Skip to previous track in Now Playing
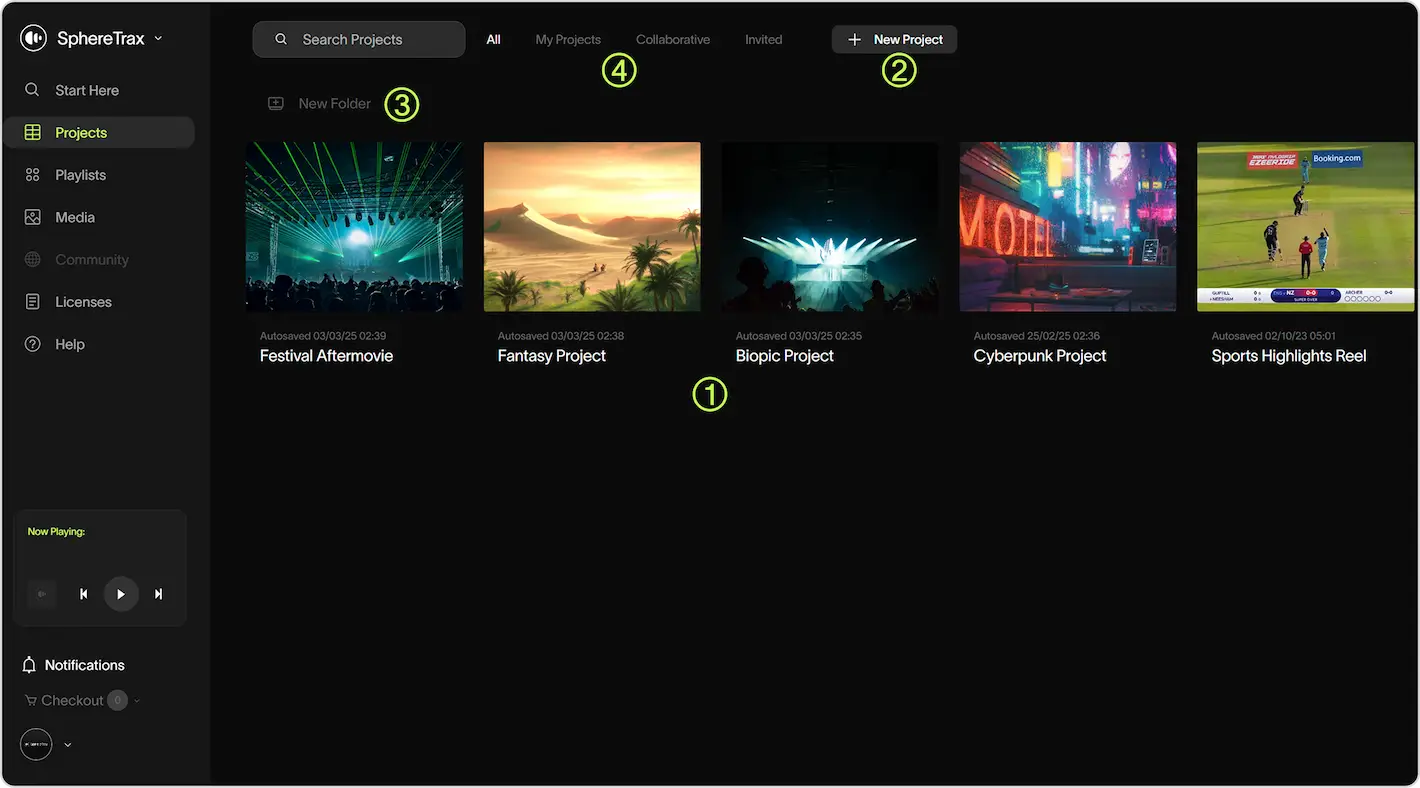The image size is (1420, 788). [x=83, y=593]
